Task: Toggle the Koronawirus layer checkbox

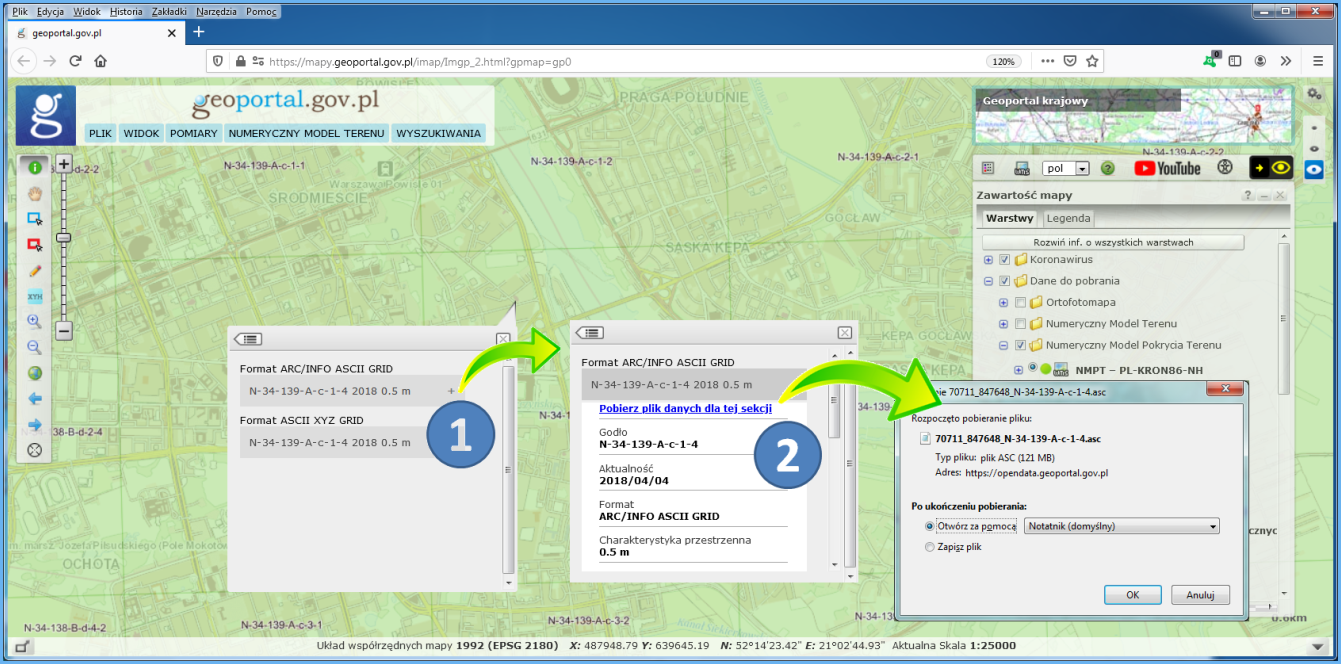Action: pyautogui.click(x=1005, y=260)
